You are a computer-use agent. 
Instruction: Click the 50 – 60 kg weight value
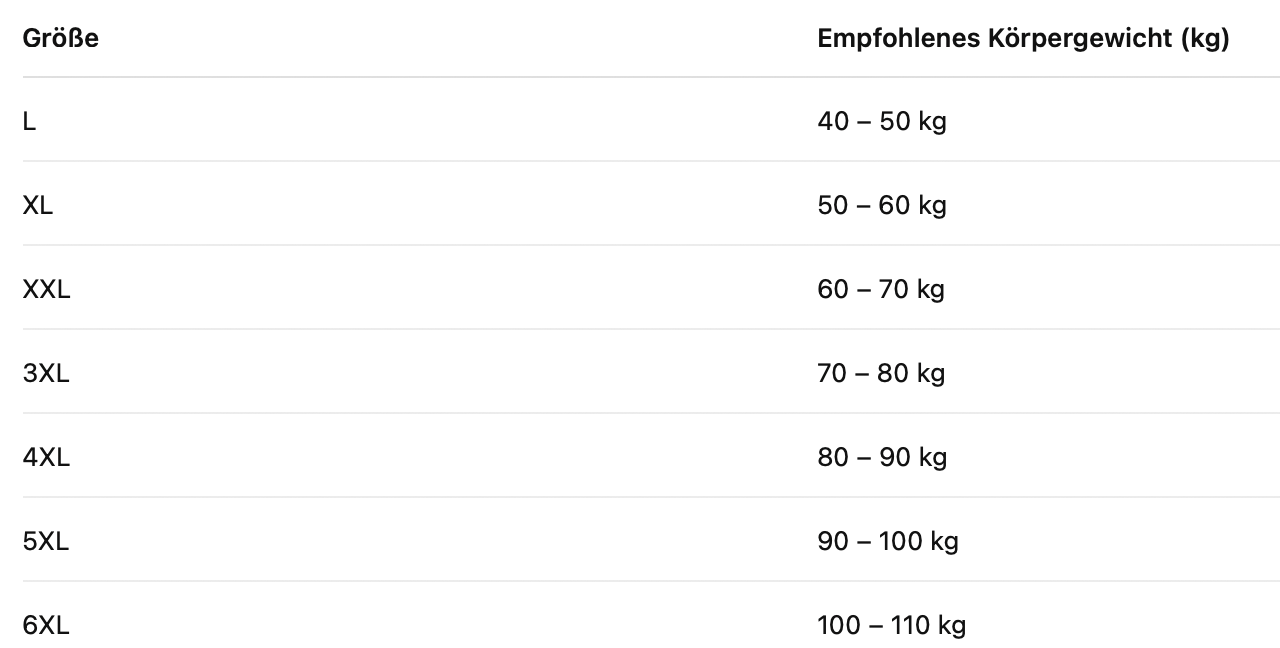[x=881, y=205]
